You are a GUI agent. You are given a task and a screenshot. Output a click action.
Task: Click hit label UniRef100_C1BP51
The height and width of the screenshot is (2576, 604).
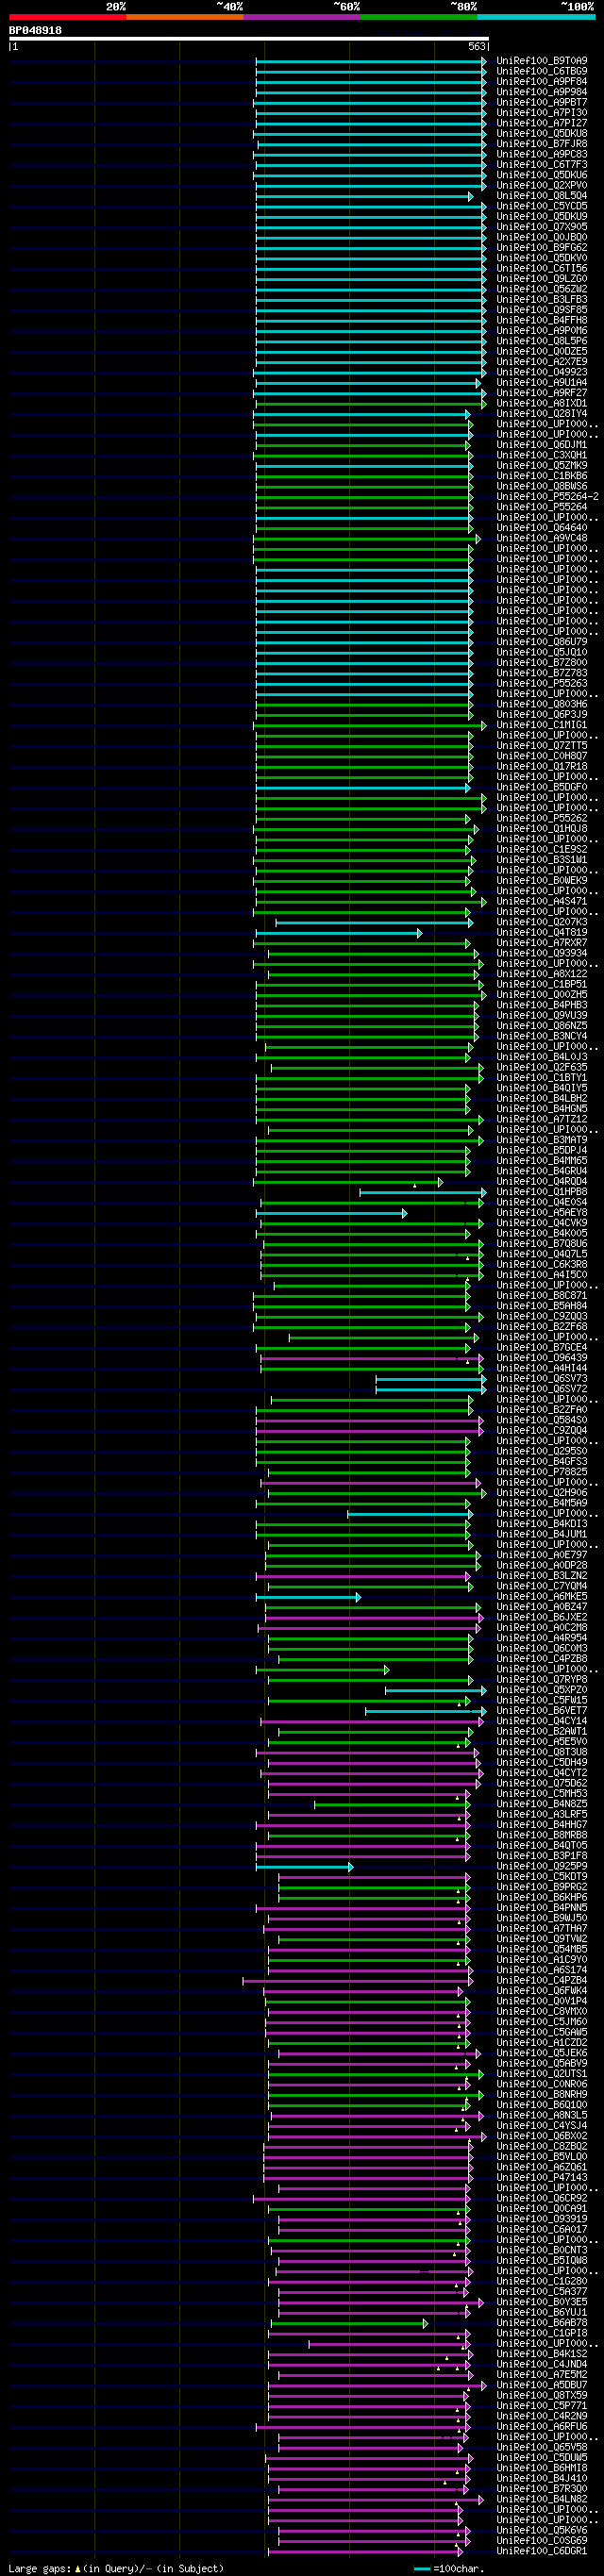coord(541,984)
